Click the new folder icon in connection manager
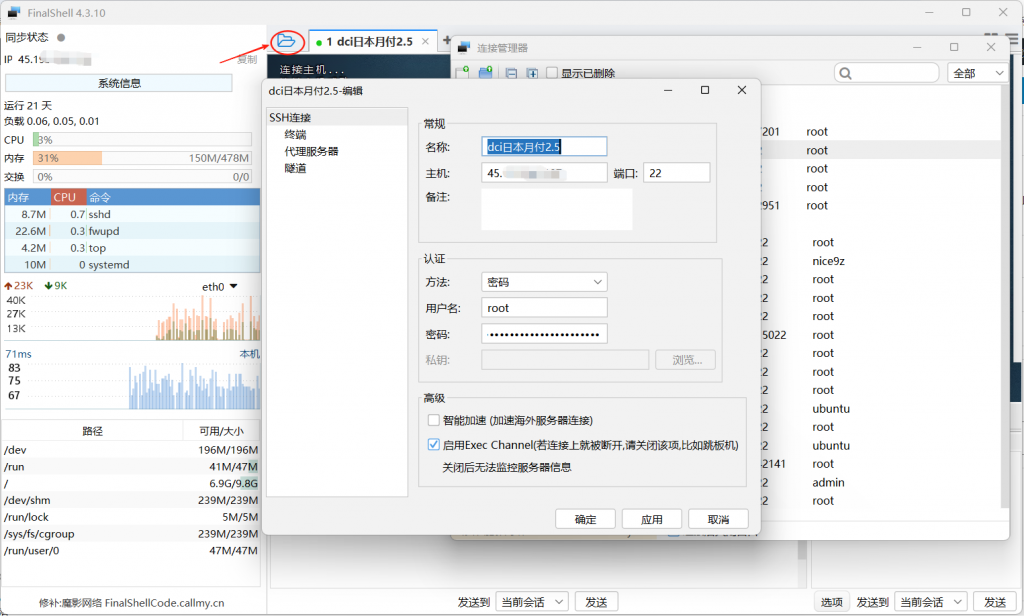The image size is (1024, 616). point(485,73)
